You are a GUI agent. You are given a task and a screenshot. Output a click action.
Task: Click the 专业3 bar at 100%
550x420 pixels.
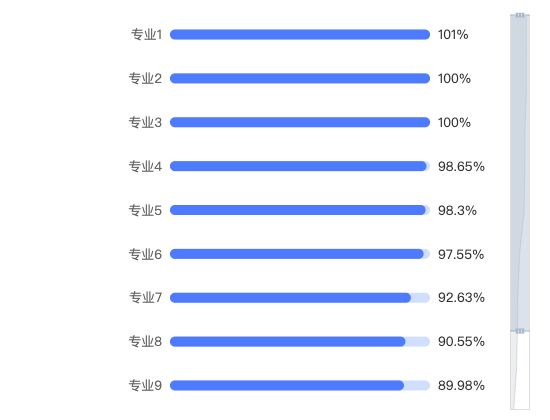point(300,122)
